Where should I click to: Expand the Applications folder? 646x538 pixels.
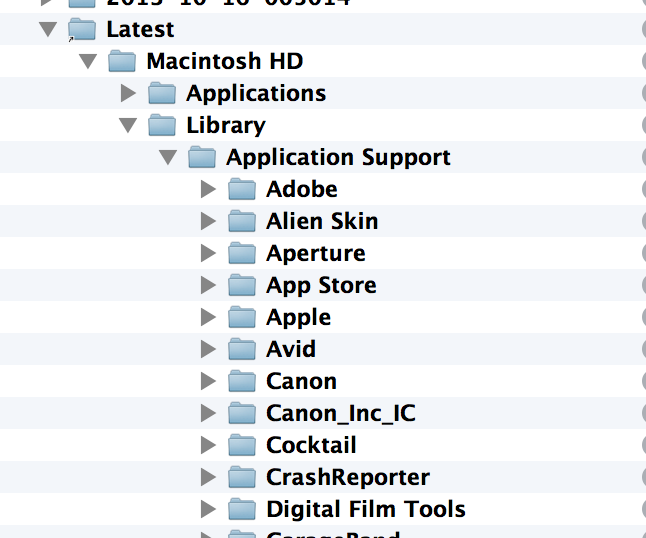pos(128,93)
